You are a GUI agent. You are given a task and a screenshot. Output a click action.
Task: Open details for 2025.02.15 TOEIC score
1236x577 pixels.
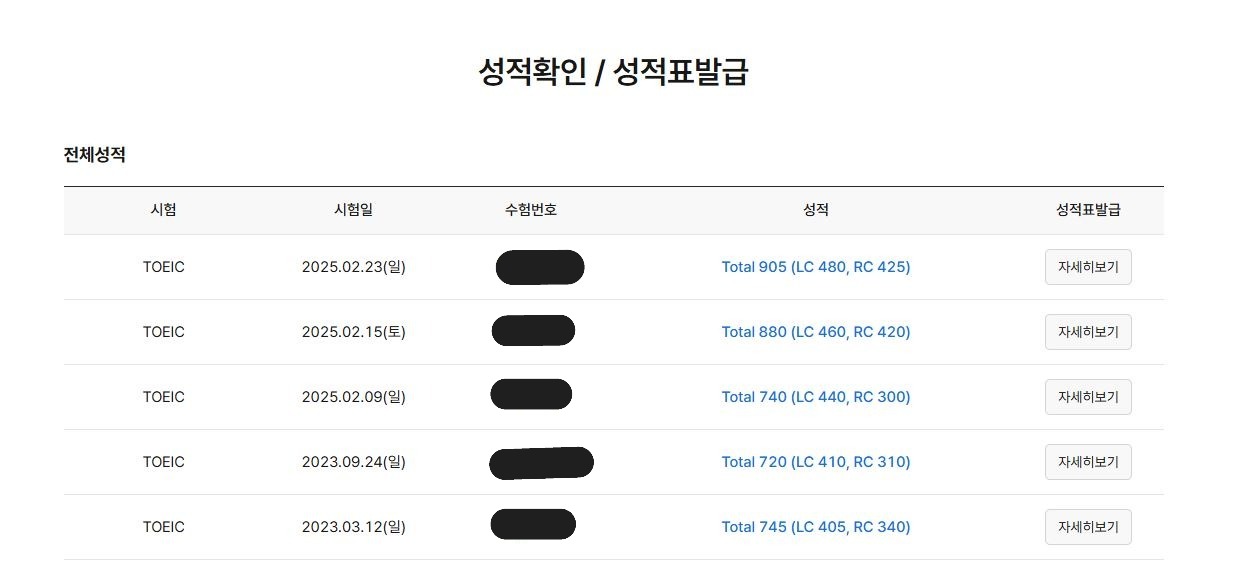(x=1088, y=332)
